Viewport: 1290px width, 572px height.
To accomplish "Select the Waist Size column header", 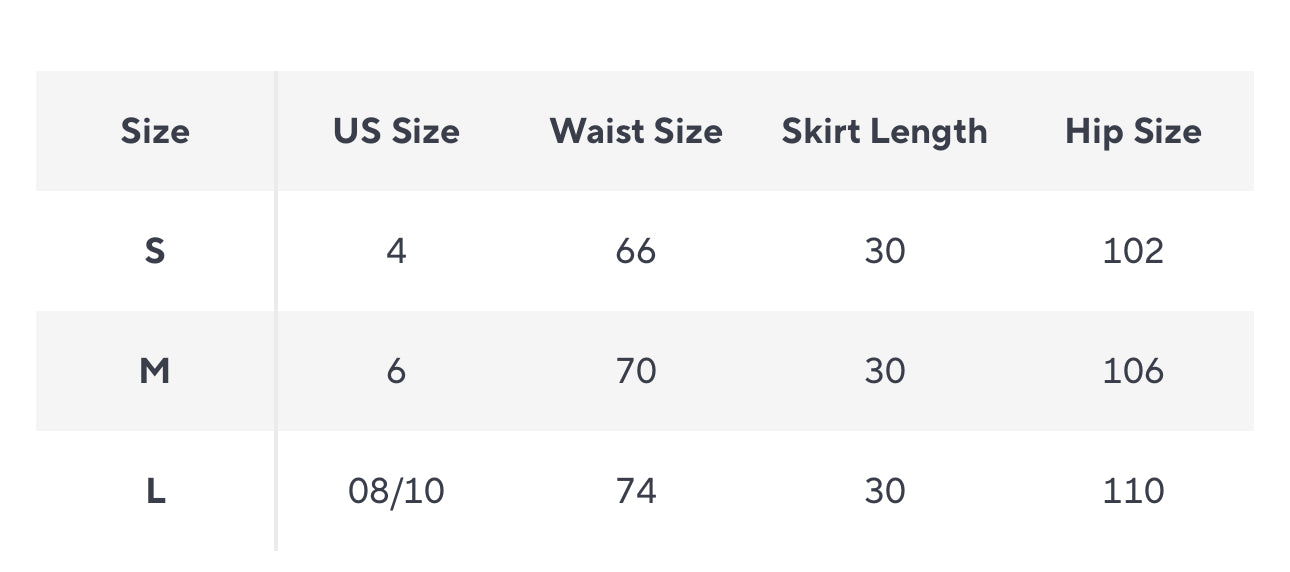I will [x=636, y=131].
